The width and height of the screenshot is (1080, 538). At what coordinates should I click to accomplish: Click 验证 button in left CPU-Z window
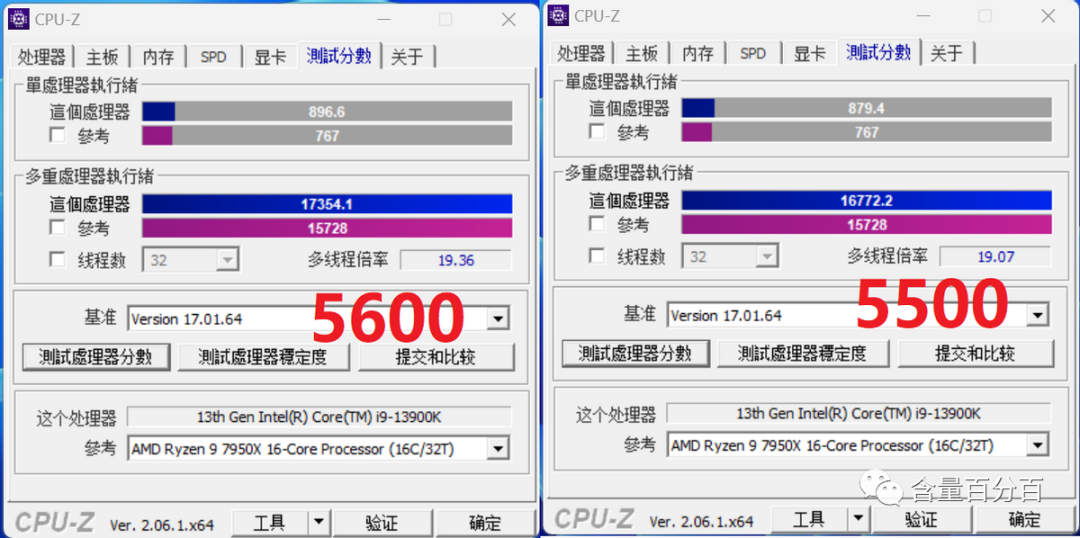tap(381, 523)
